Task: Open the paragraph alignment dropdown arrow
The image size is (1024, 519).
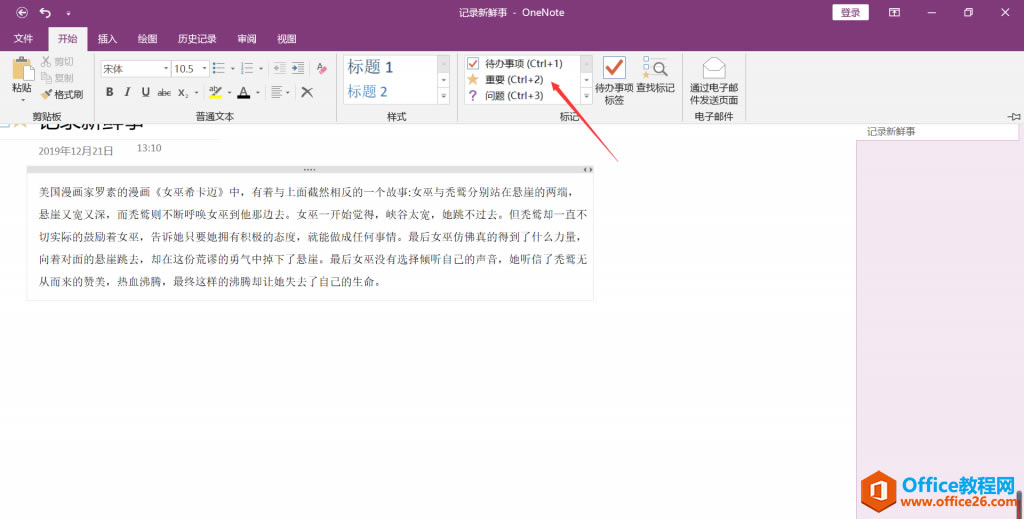Action: coord(288,93)
